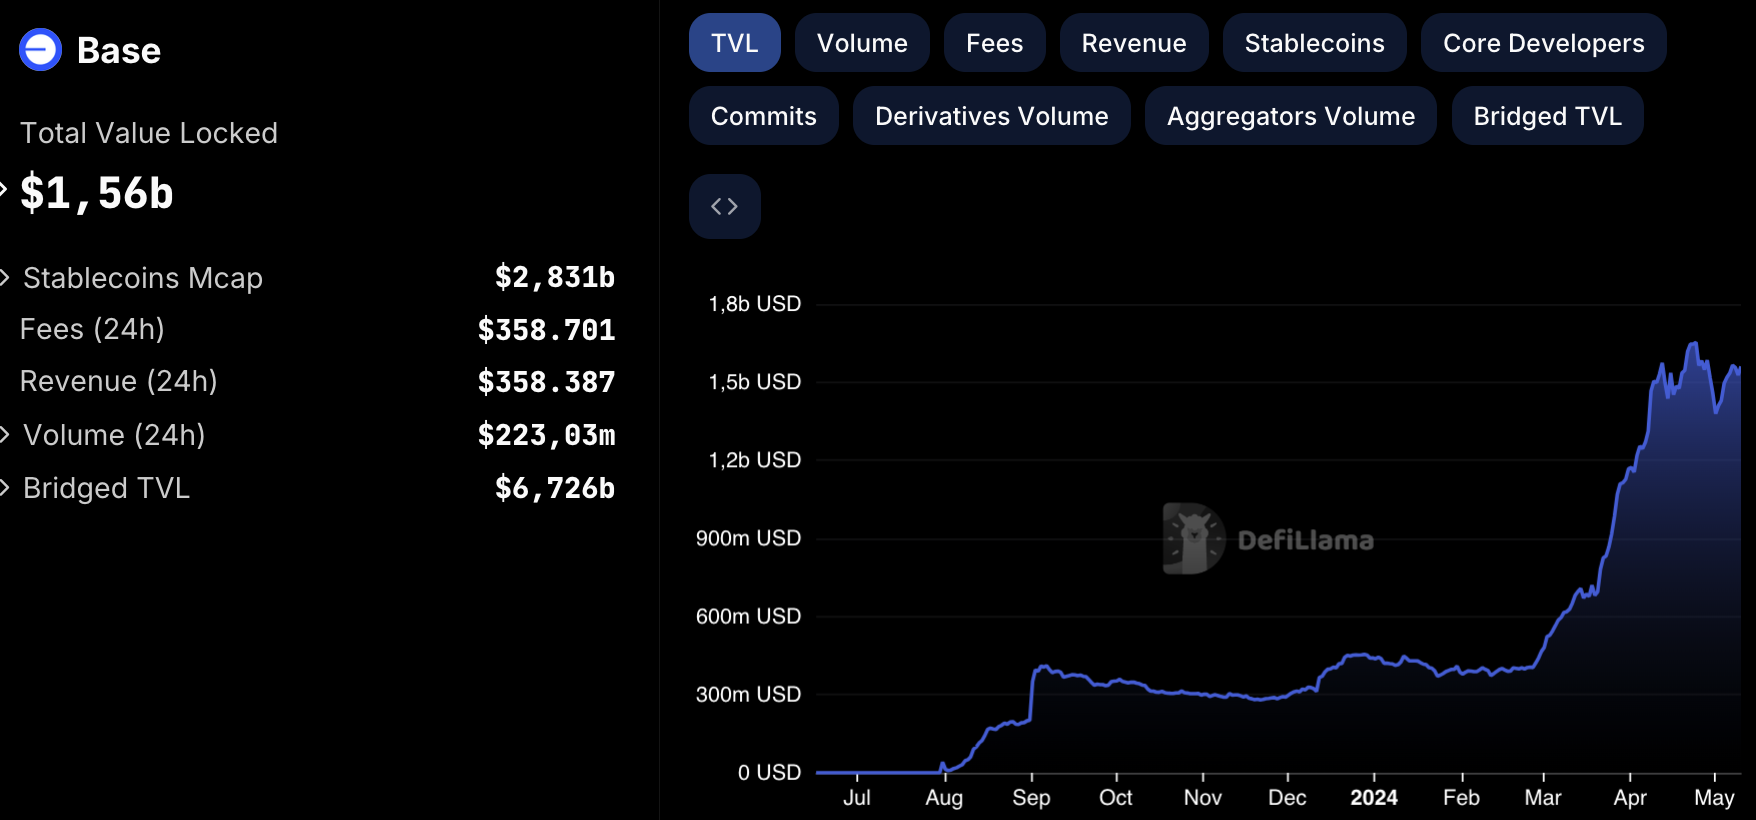Click the 900m USD y-axis label
Image resolution: width=1756 pixels, height=820 pixels.
(x=748, y=538)
